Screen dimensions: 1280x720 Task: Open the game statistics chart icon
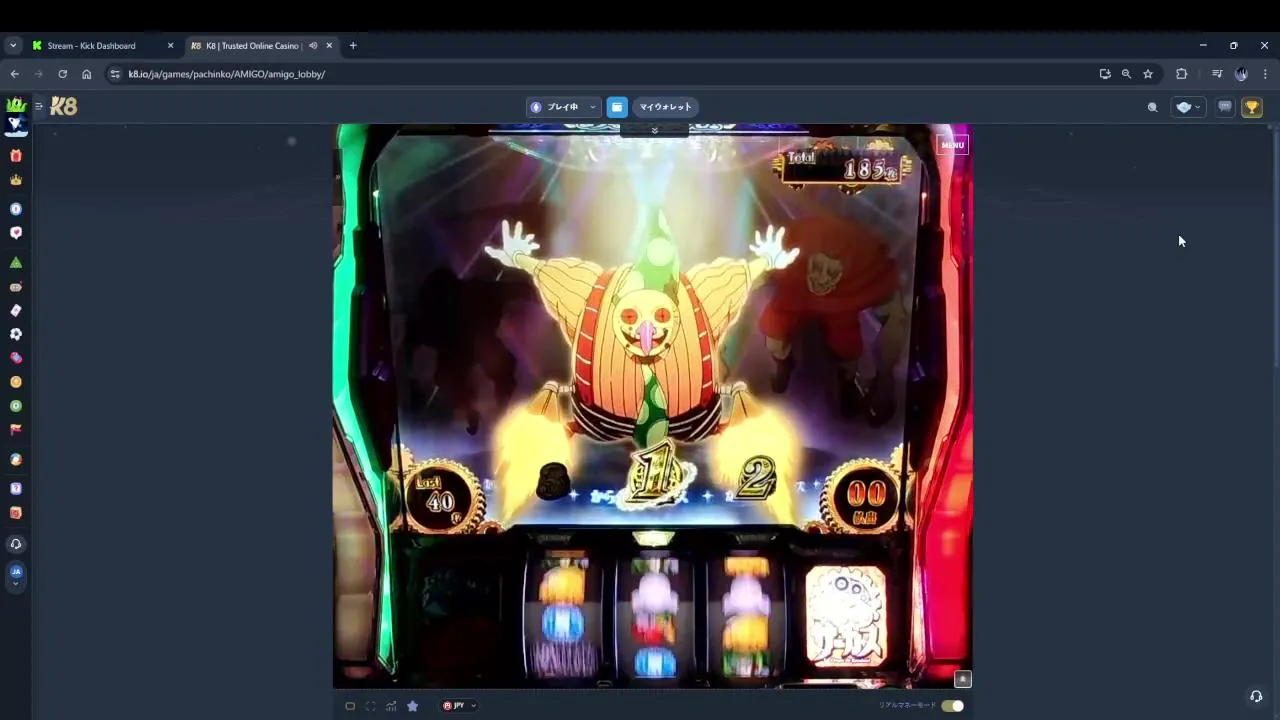click(x=391, y=706)
